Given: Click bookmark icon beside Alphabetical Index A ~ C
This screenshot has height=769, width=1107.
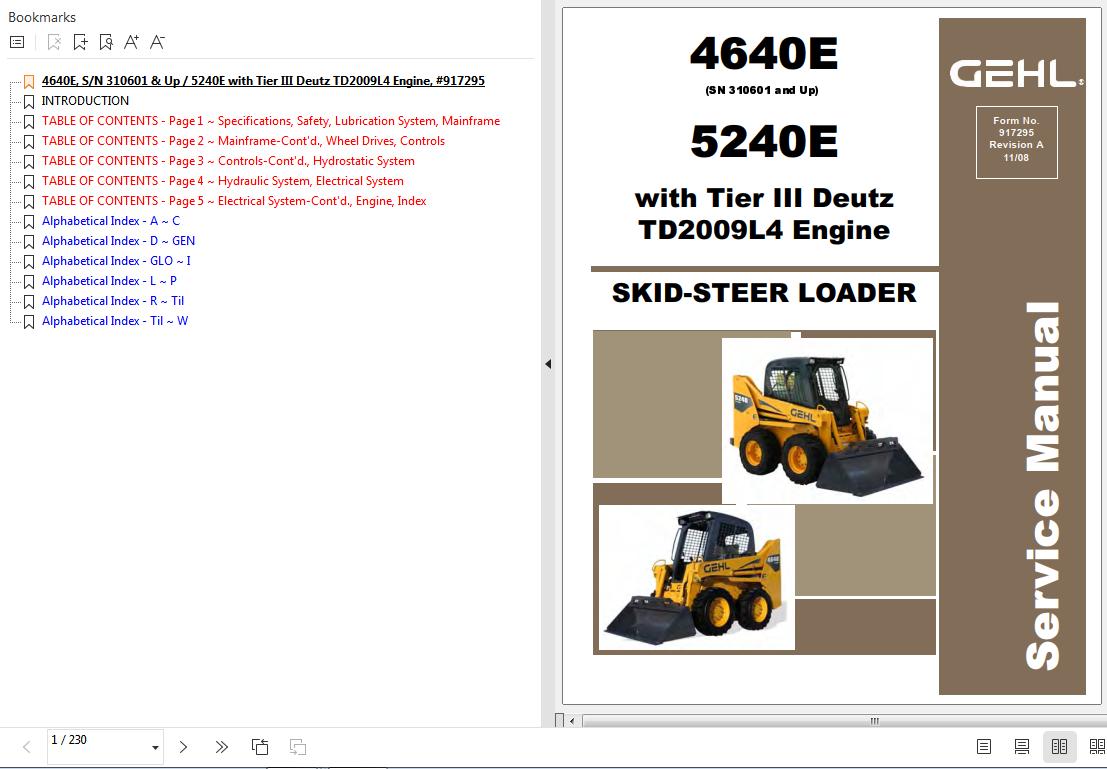Looking at the screenshot, I should tap(29, 222).
